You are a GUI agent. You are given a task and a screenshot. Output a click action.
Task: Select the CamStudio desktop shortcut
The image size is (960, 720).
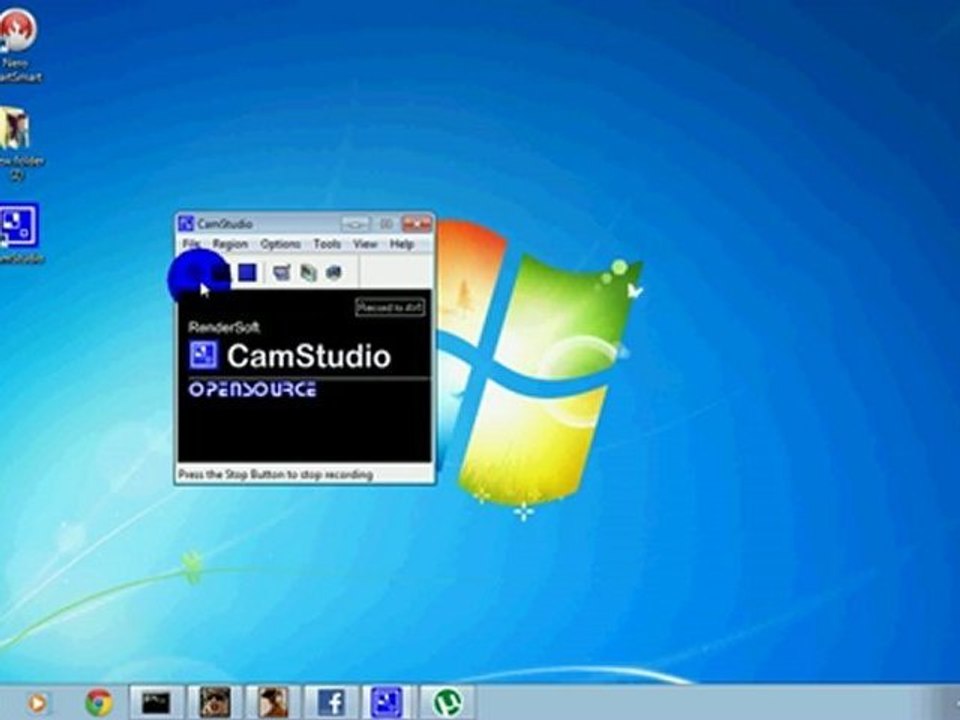pyautogui.click(x=20, y=233)
